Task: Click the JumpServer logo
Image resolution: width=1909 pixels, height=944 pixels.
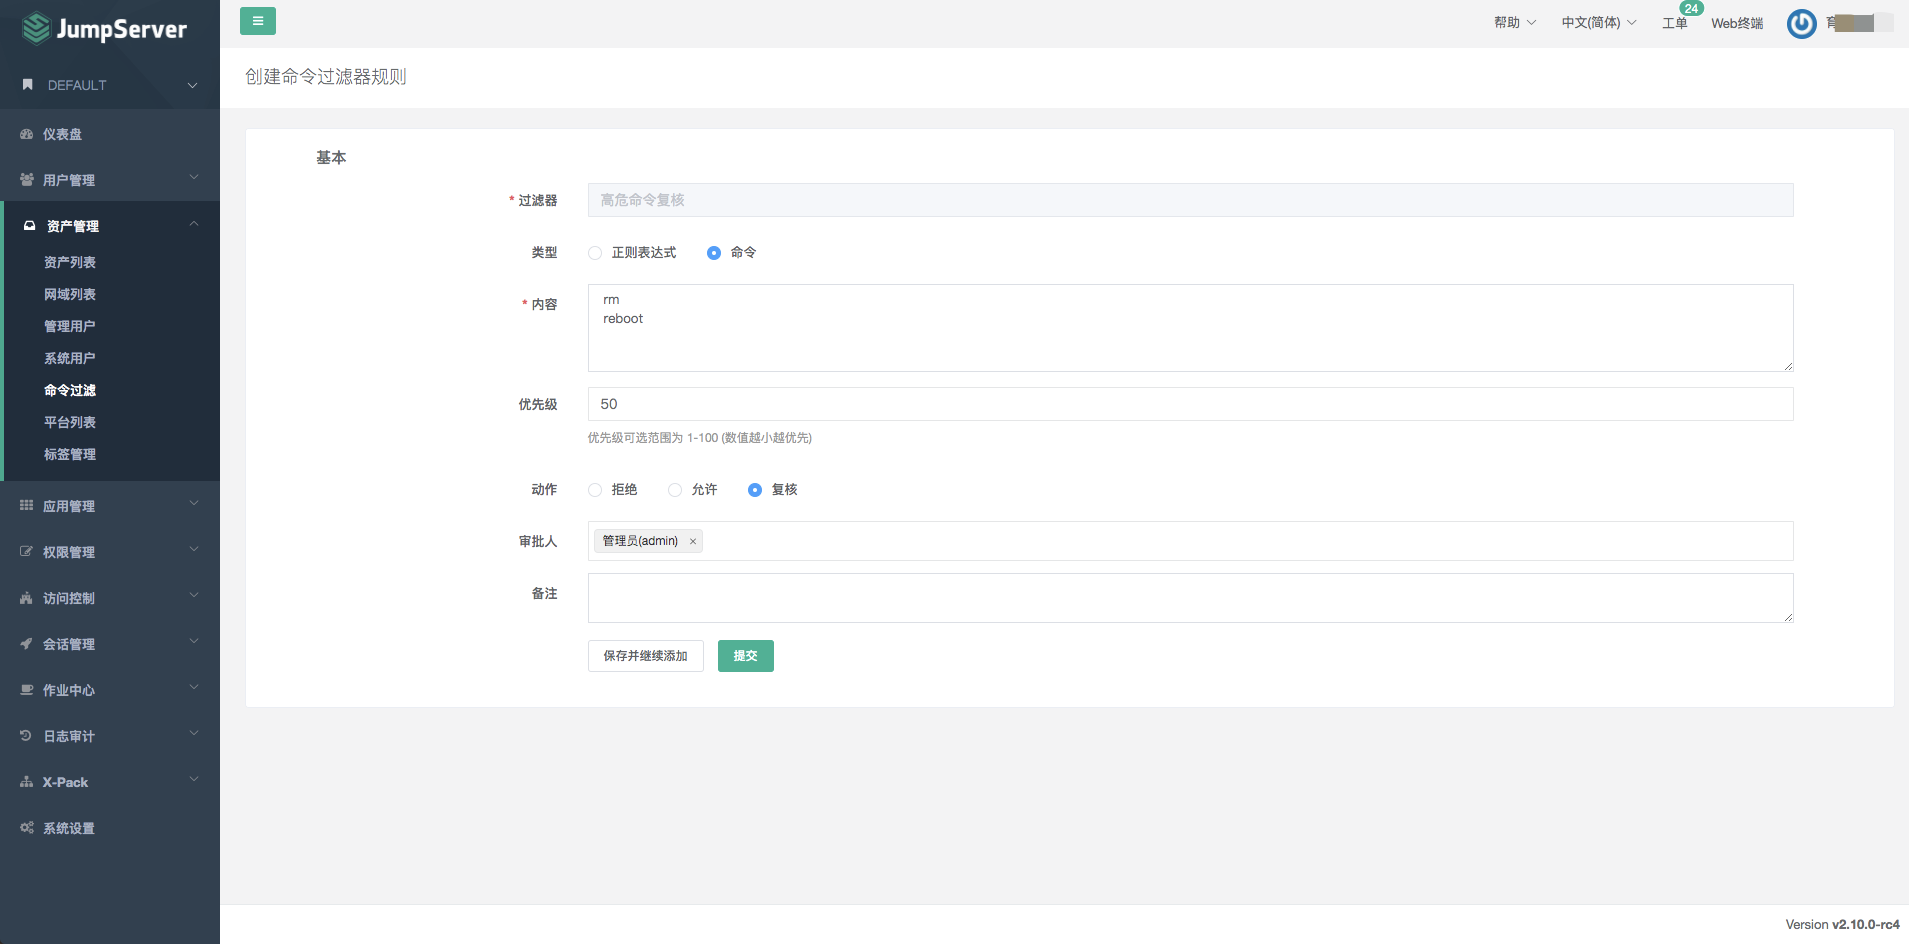Action: point(104,29)
